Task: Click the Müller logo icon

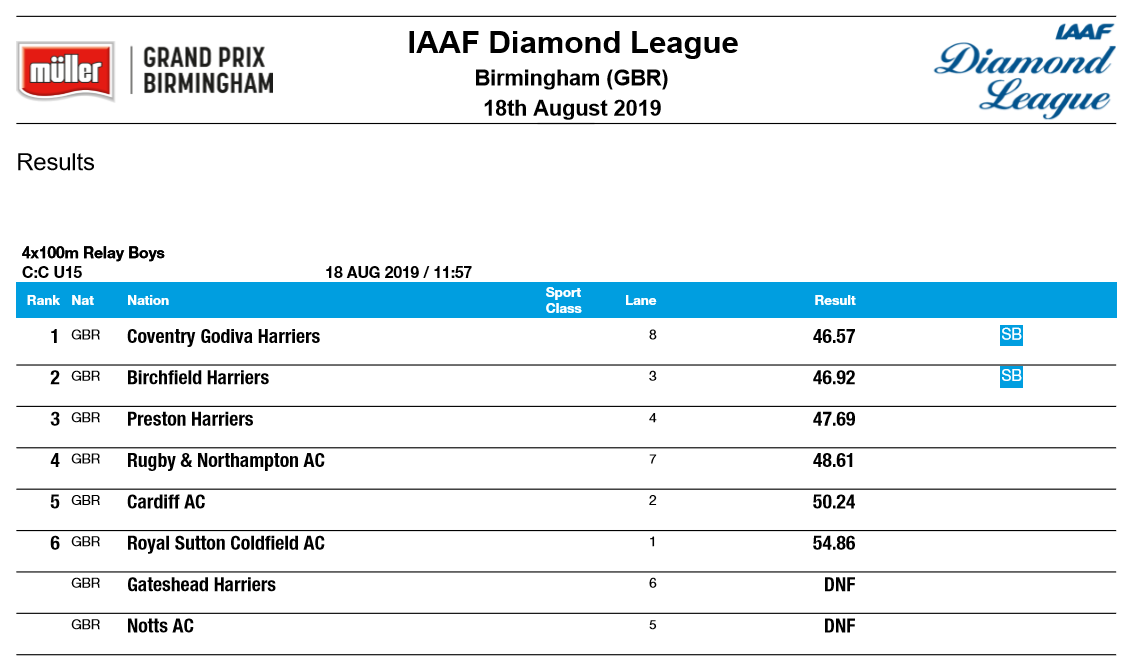Action: click(x=66, y=71)
